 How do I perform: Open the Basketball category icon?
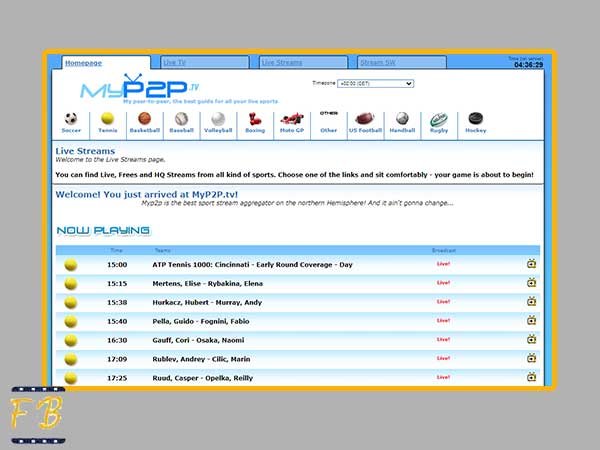coord(144,119)
